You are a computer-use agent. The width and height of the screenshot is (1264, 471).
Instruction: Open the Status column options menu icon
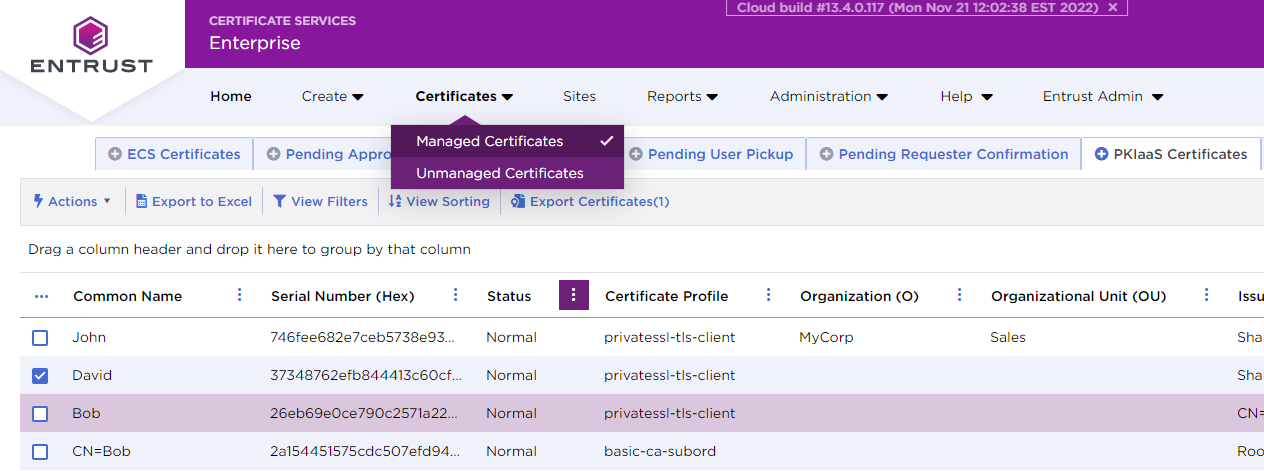[x=574, y=295]
